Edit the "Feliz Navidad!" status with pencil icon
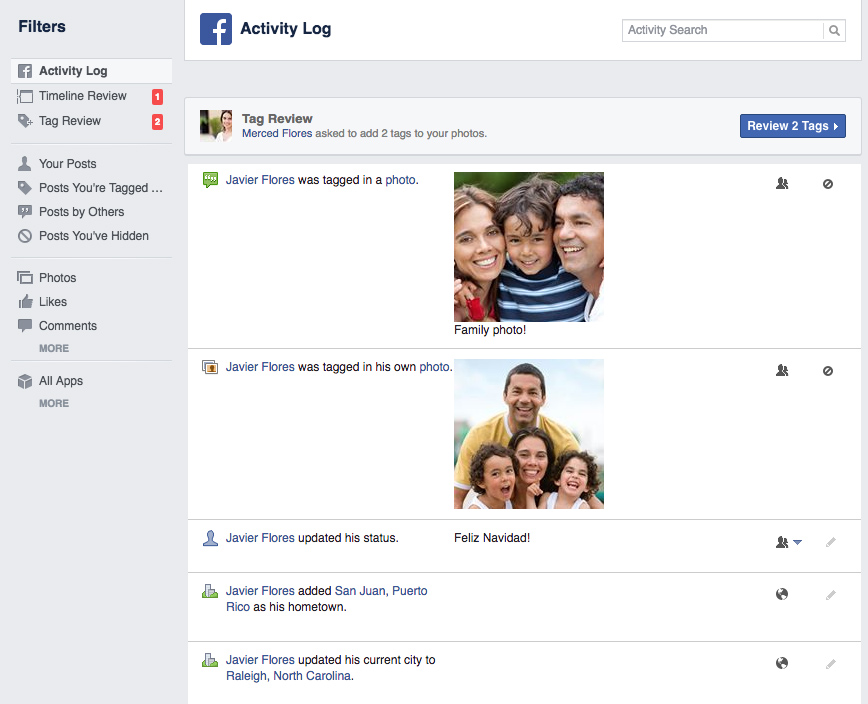The height and width of the screenshot is (704, 868). tap(830, 542)
